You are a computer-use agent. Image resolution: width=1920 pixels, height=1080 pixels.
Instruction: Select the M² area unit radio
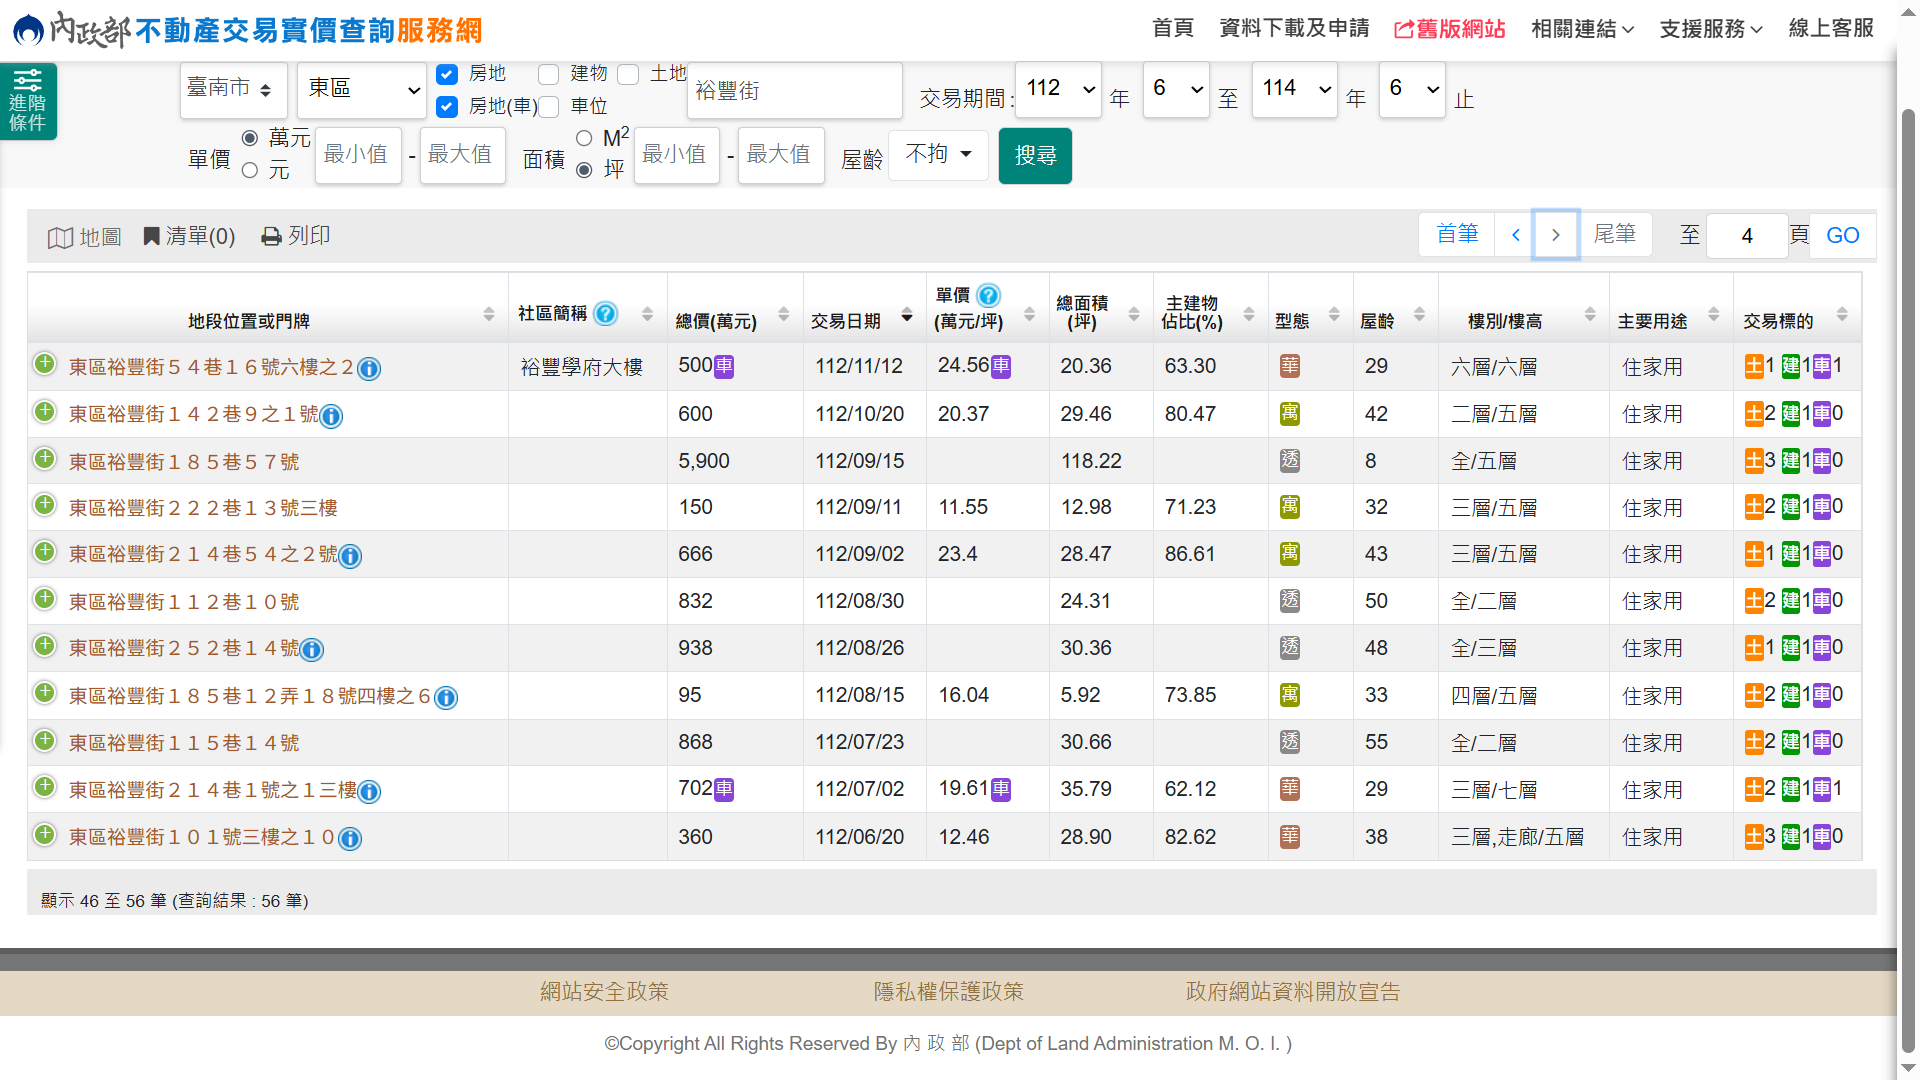tap(584, 138)
